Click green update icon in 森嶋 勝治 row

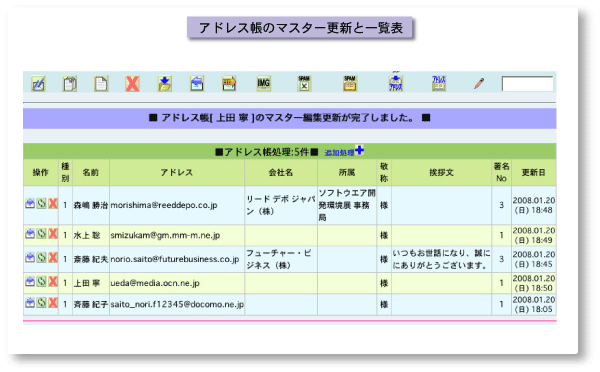41,204
